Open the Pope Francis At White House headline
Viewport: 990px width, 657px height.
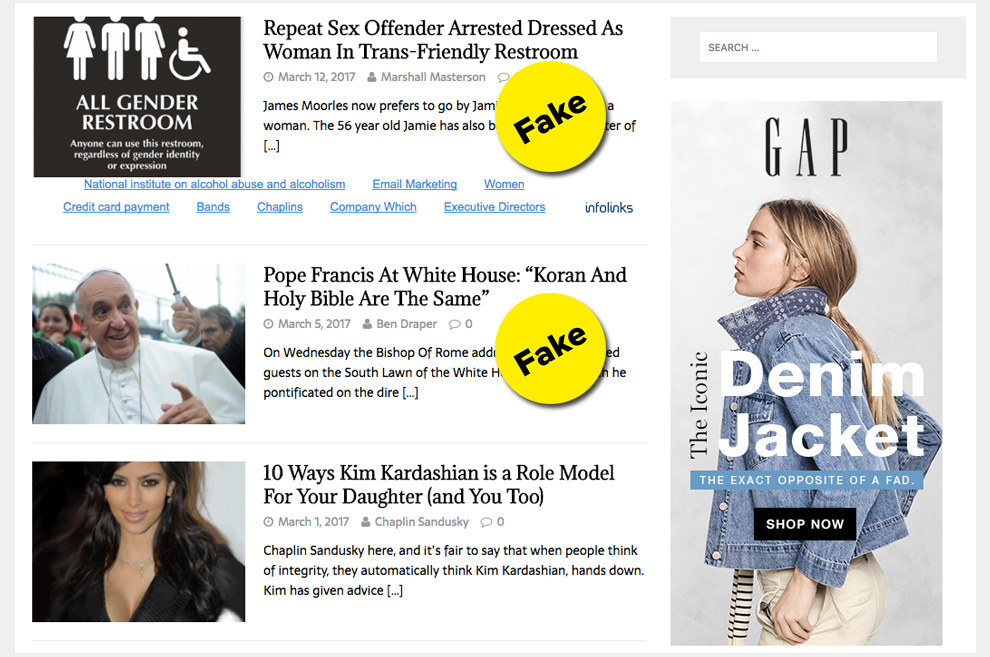444,287
